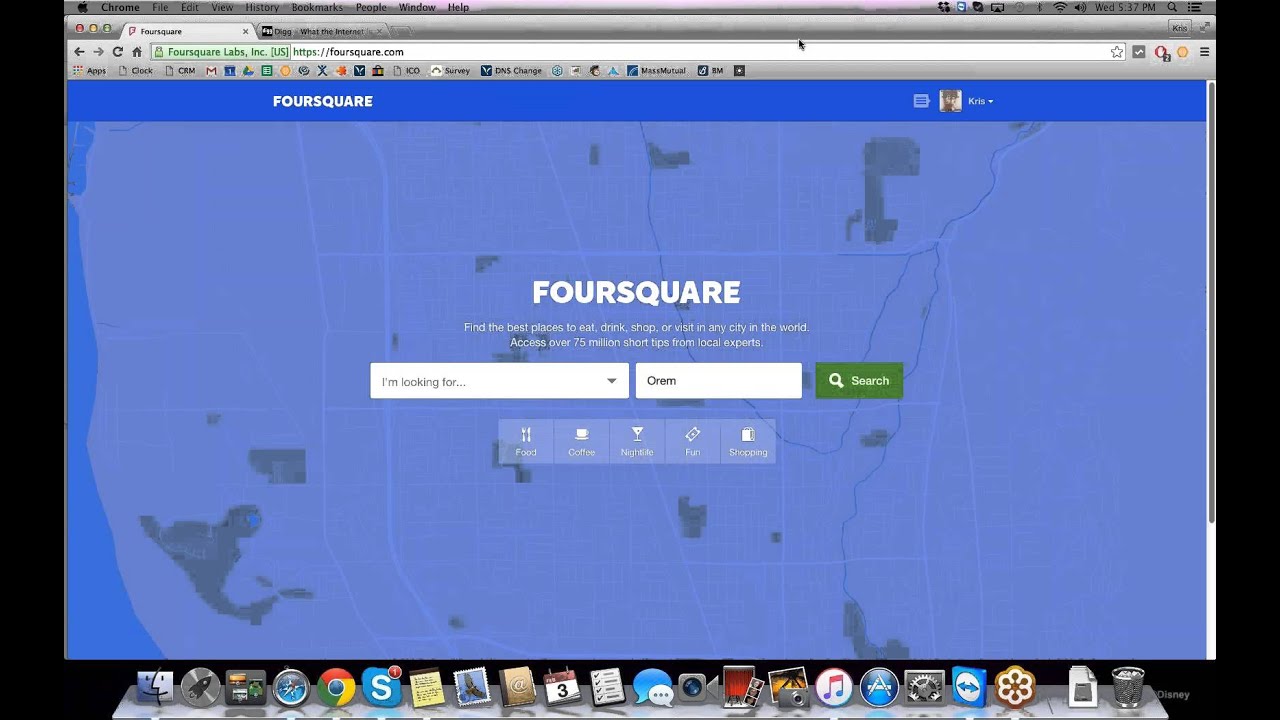Open Spotlight search magnifier in menu bar
1280x720 pixels.
click(x=1173, y=7)
